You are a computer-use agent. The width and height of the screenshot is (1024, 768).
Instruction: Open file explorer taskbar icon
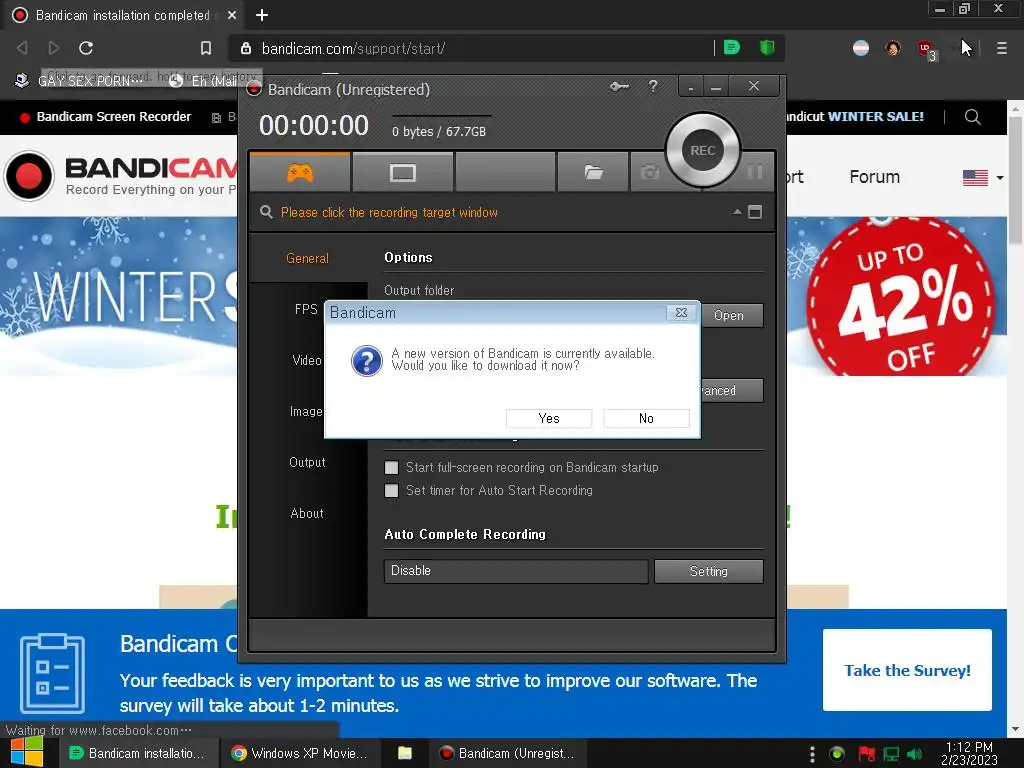[x=405, y=753]
